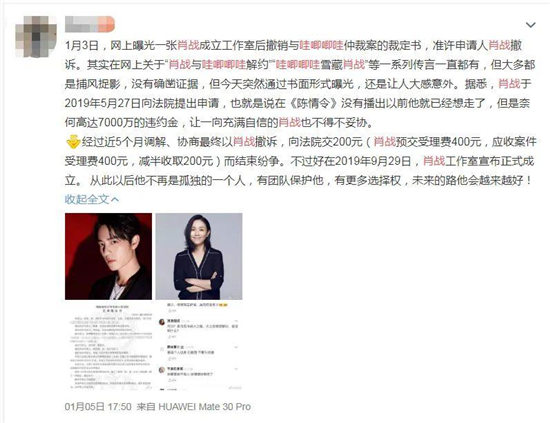The height and width of the screenshot is (423, 550).
Task: Click 肖战 keyword after 准许申请人
Action: click(499, 45)
